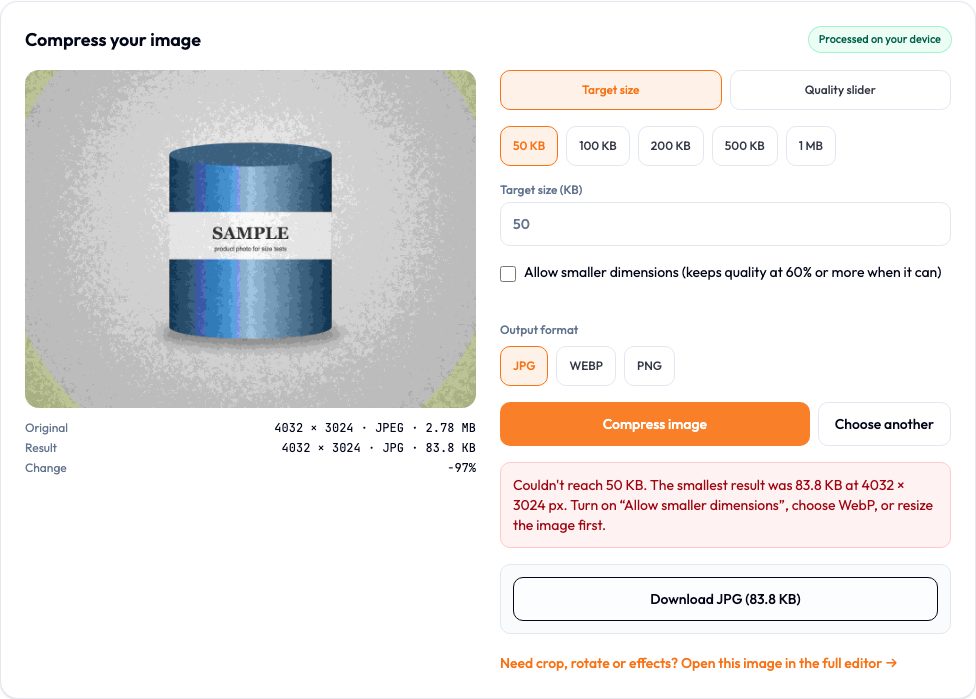976x699 pixels.
Task: Click the Choose another button
Action: pyautogui.click(x=884, y=424)
